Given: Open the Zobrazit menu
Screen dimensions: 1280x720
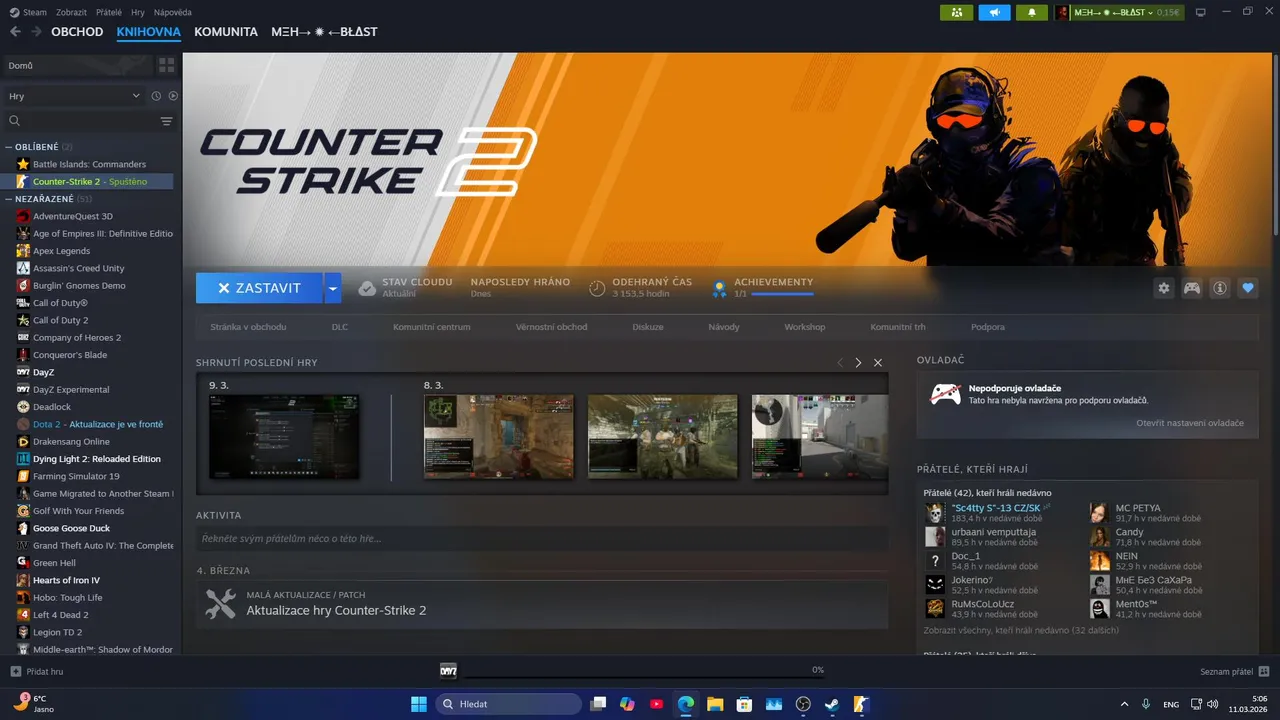Looking at the screenshot, I should click(x=70, y=12).
